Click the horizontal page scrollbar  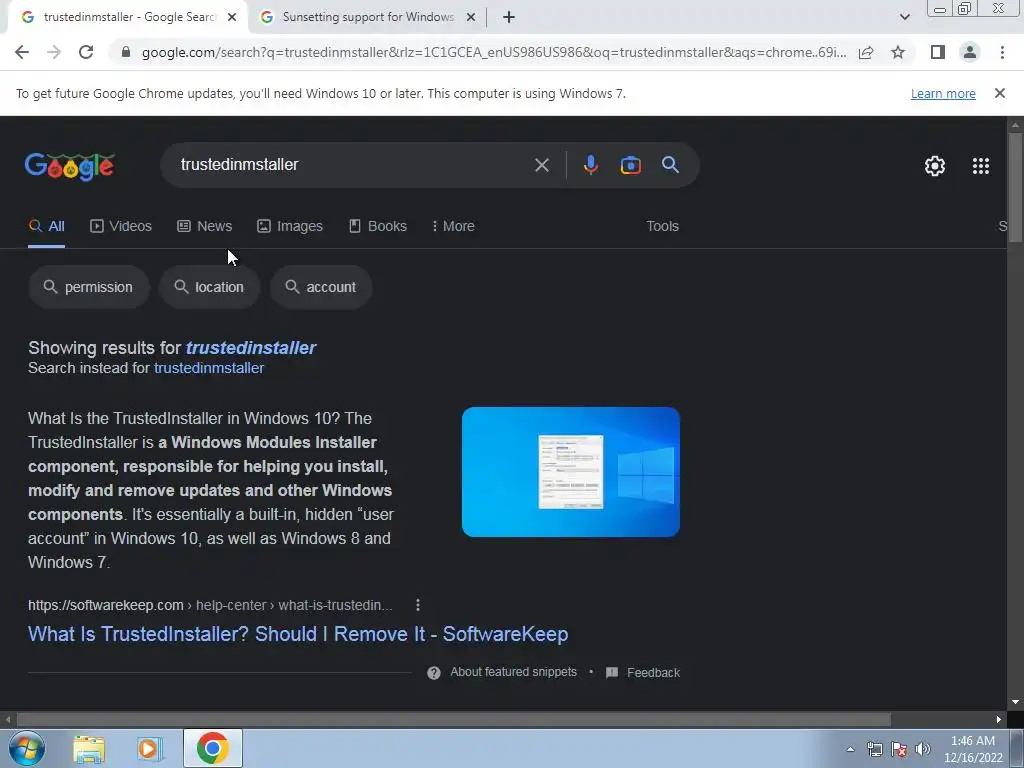[x=454, y=720]
